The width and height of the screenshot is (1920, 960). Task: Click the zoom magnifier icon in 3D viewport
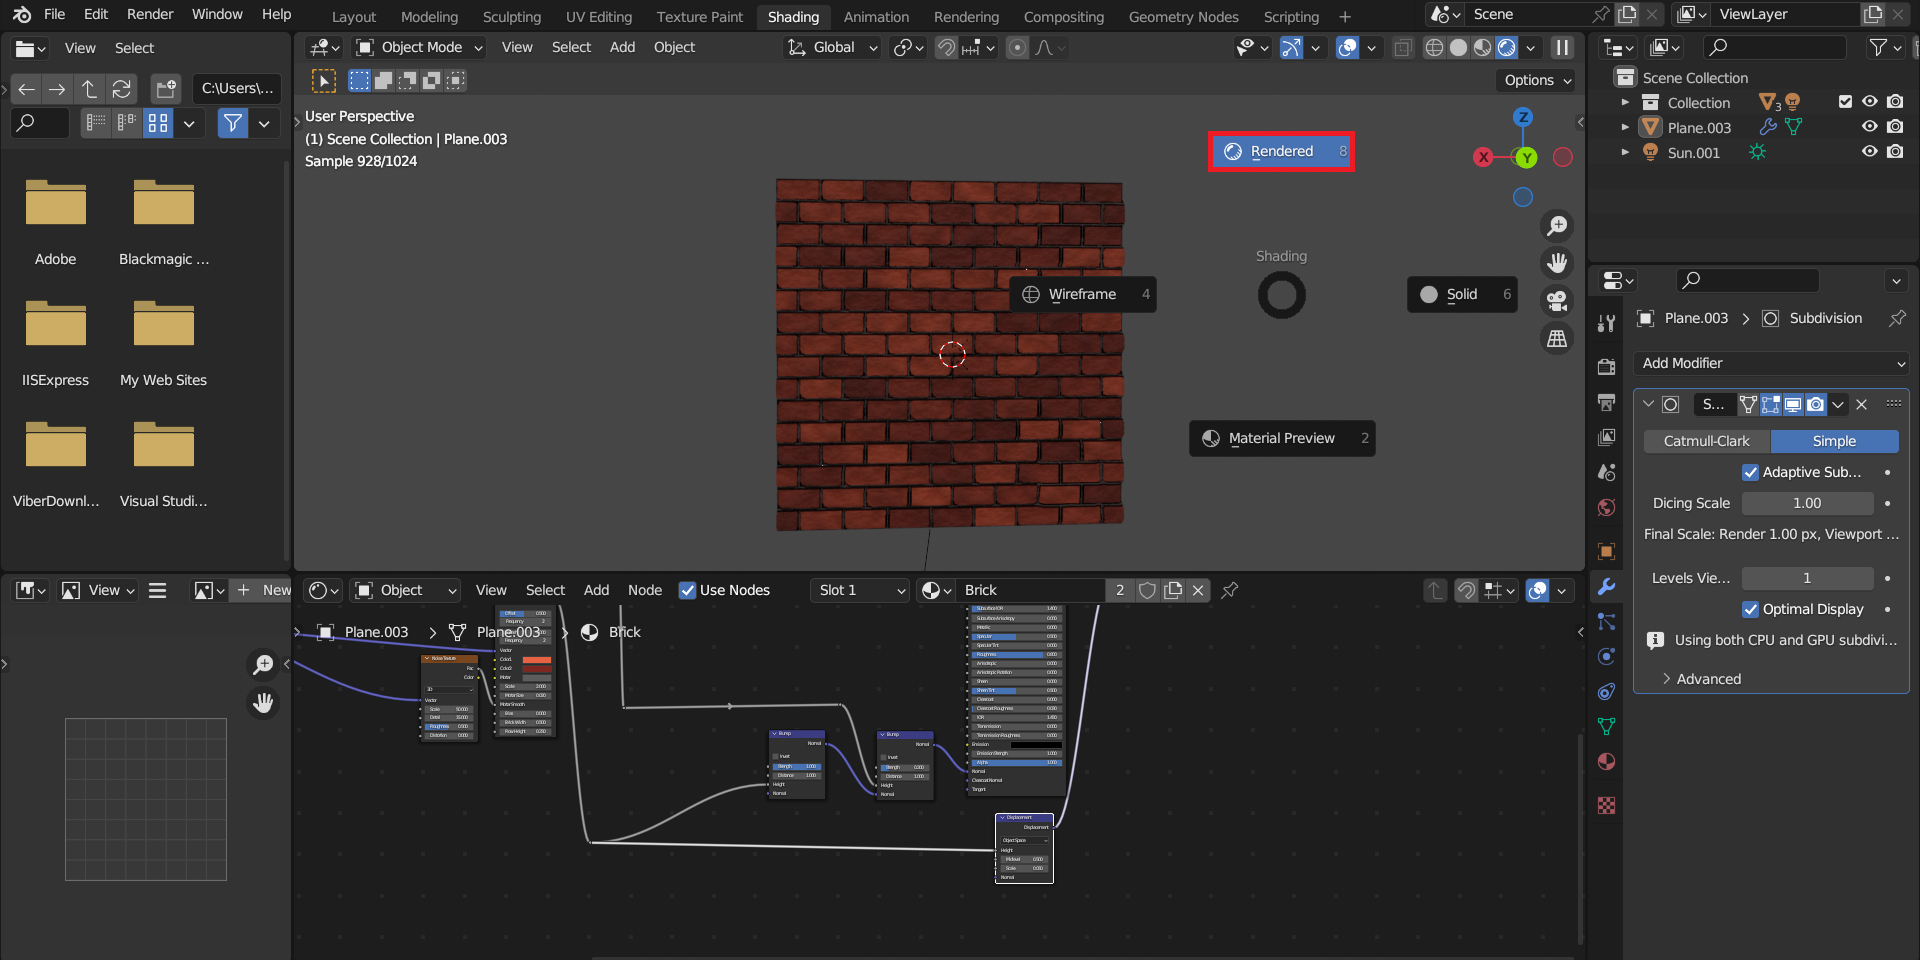click(x=1557, y=226)
